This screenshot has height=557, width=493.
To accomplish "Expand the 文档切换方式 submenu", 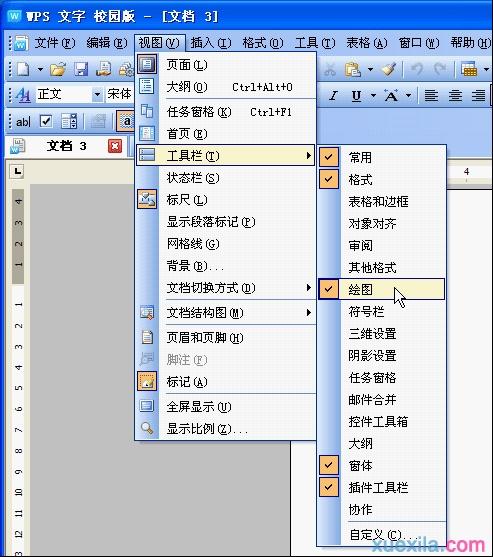I will coord(226,288).
